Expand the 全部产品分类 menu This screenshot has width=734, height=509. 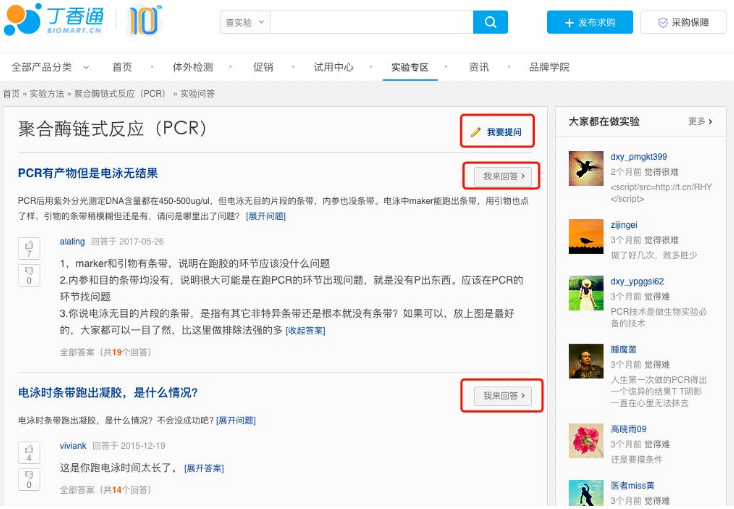tap(50, 67)
